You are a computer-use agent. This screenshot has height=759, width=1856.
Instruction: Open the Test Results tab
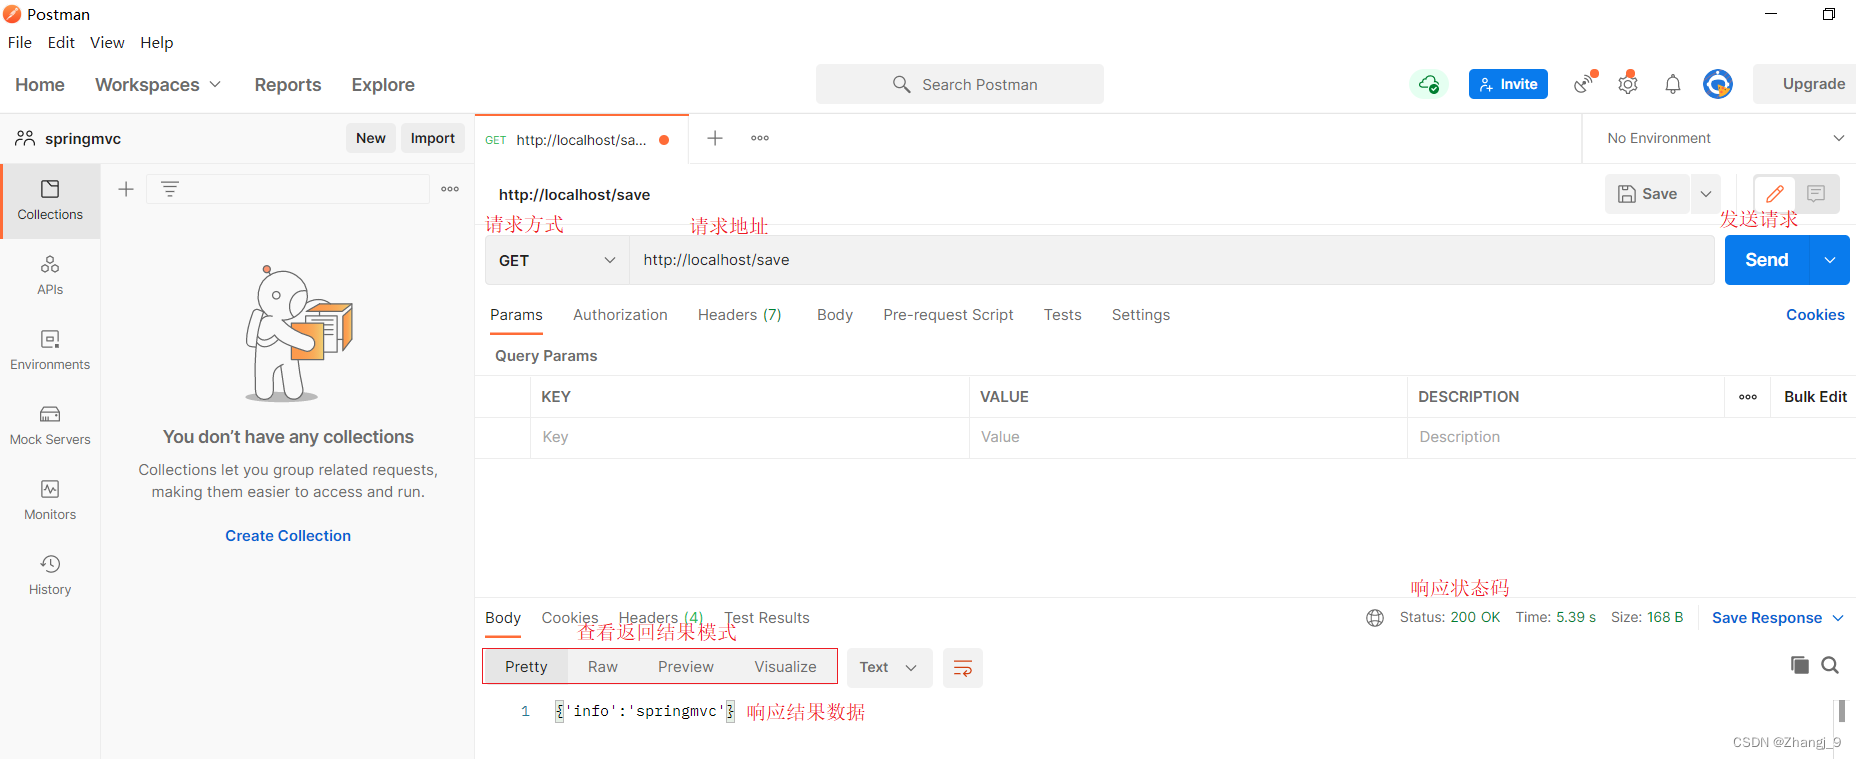(x=767, y=618)
